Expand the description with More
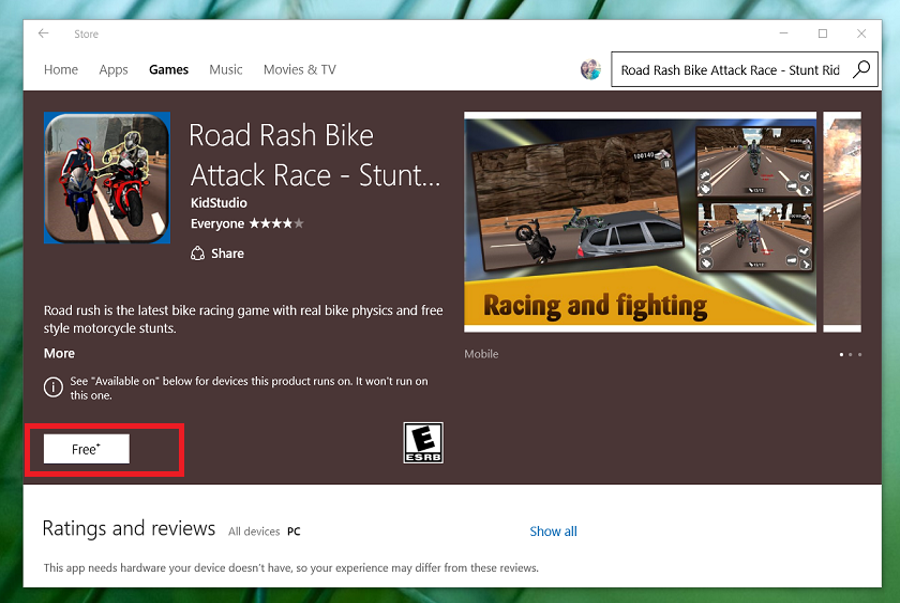This screenshot has width=900, height=603. [x=59, y=353]
